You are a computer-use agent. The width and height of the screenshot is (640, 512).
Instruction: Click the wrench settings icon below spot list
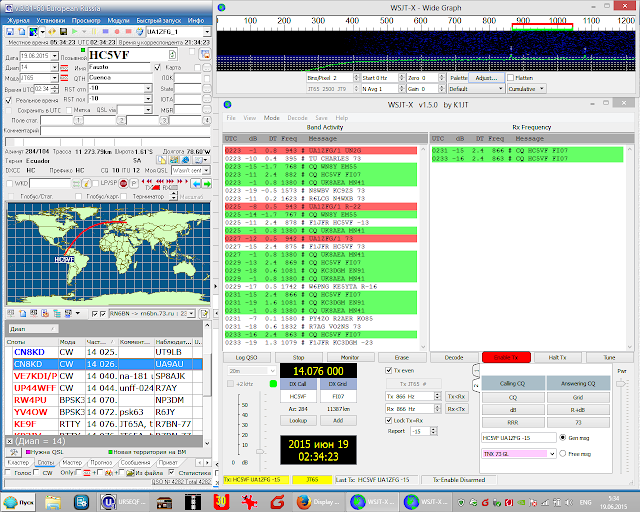point(14,452)
